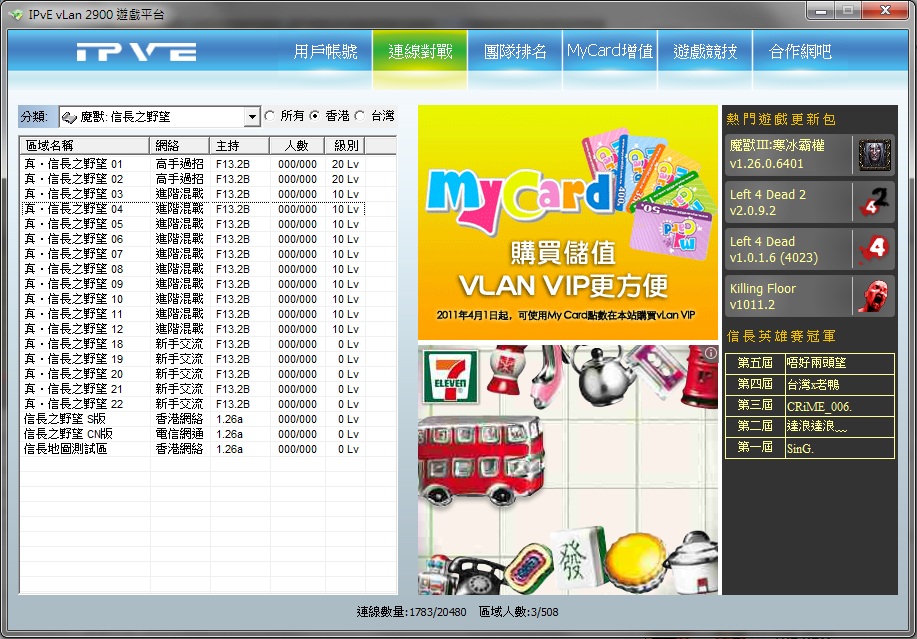Viewport: 917px width, 639px height.
Task: Click the info icon on 7-Eleven ad
Action: (710, 353)
